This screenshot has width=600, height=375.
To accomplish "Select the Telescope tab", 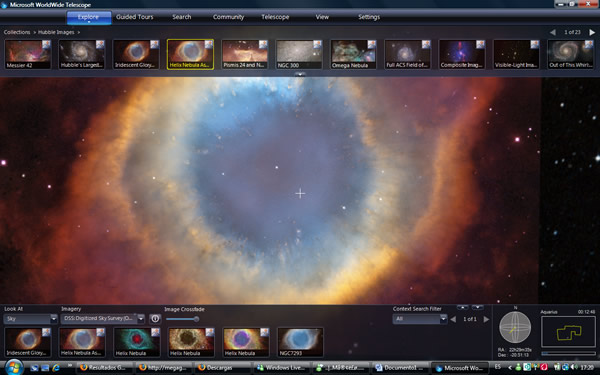I will 275,17.
